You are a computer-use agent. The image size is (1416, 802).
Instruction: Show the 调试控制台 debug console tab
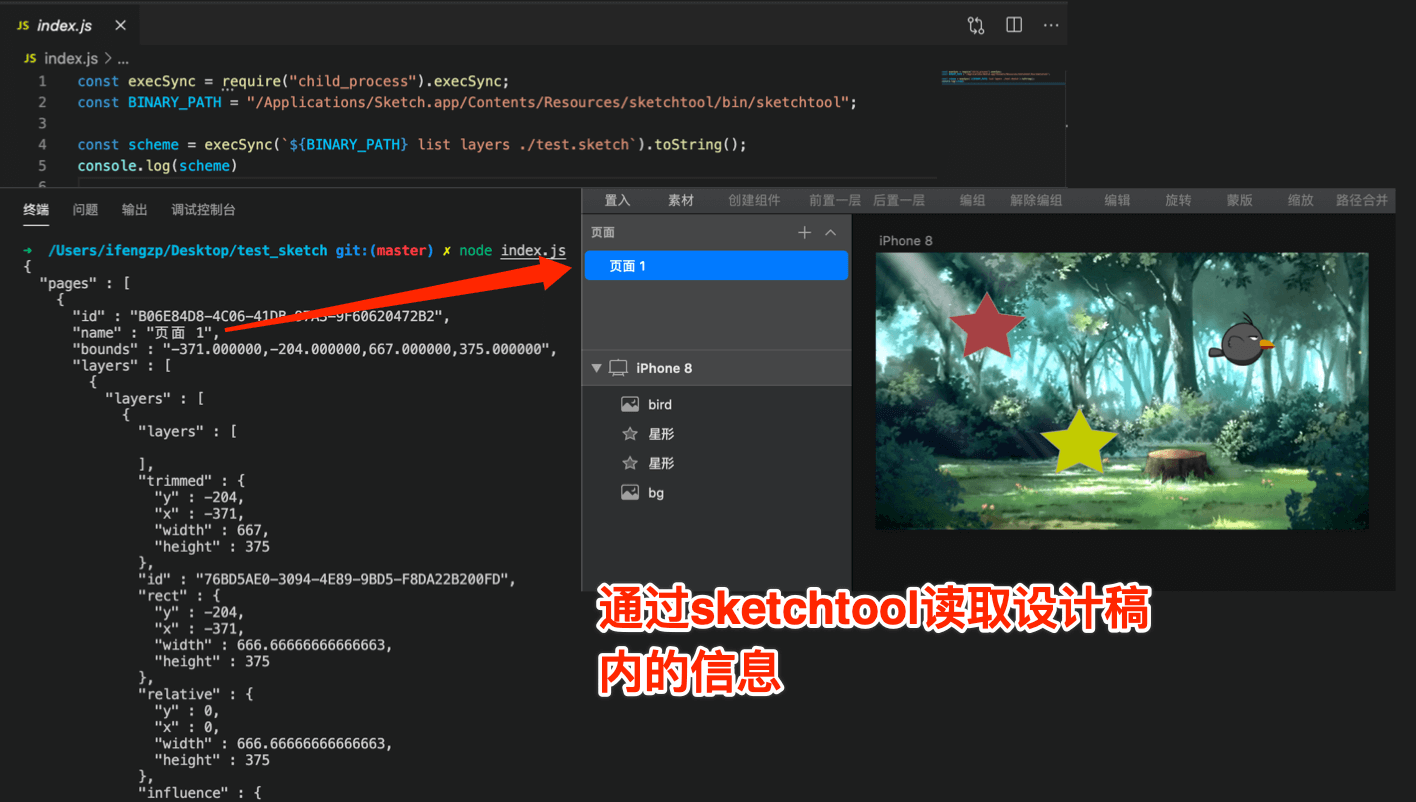204,210
